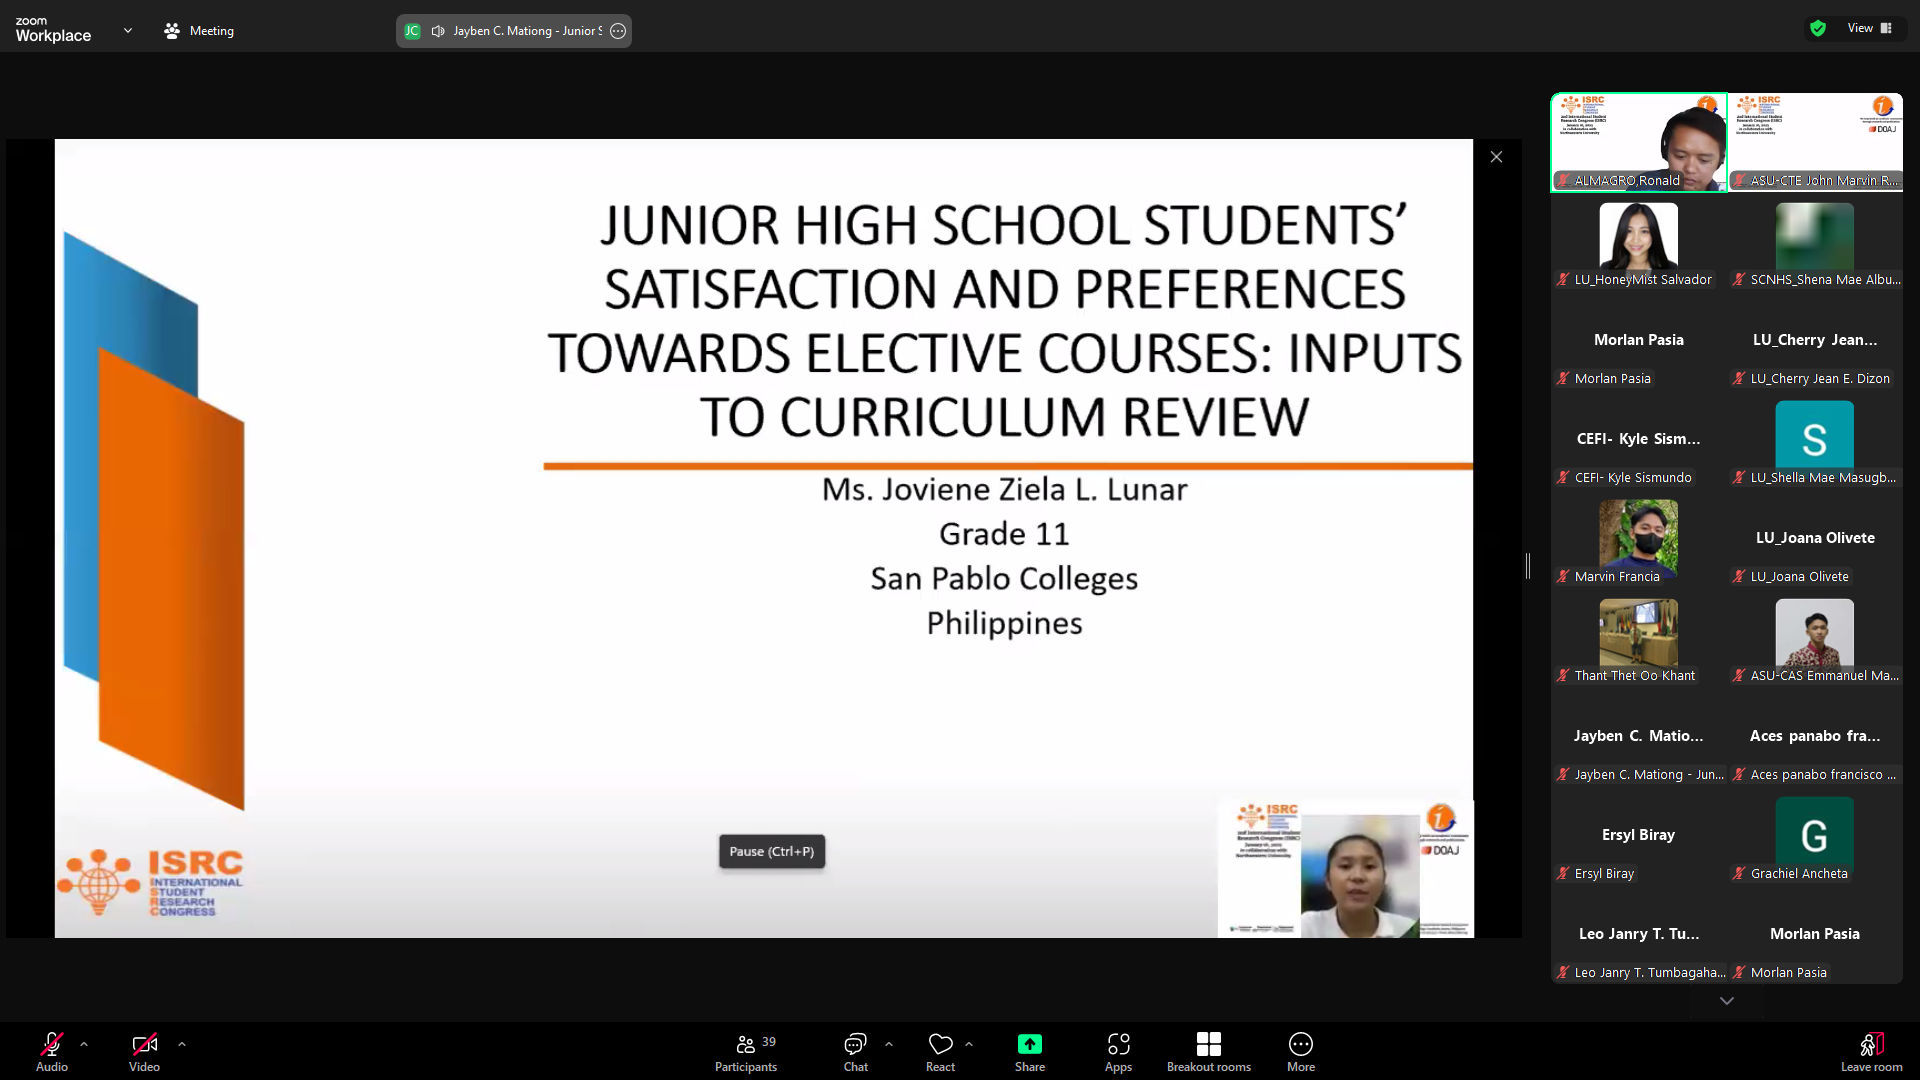
Task: Click the More options ellipsis icon
Action: 1300,1045
